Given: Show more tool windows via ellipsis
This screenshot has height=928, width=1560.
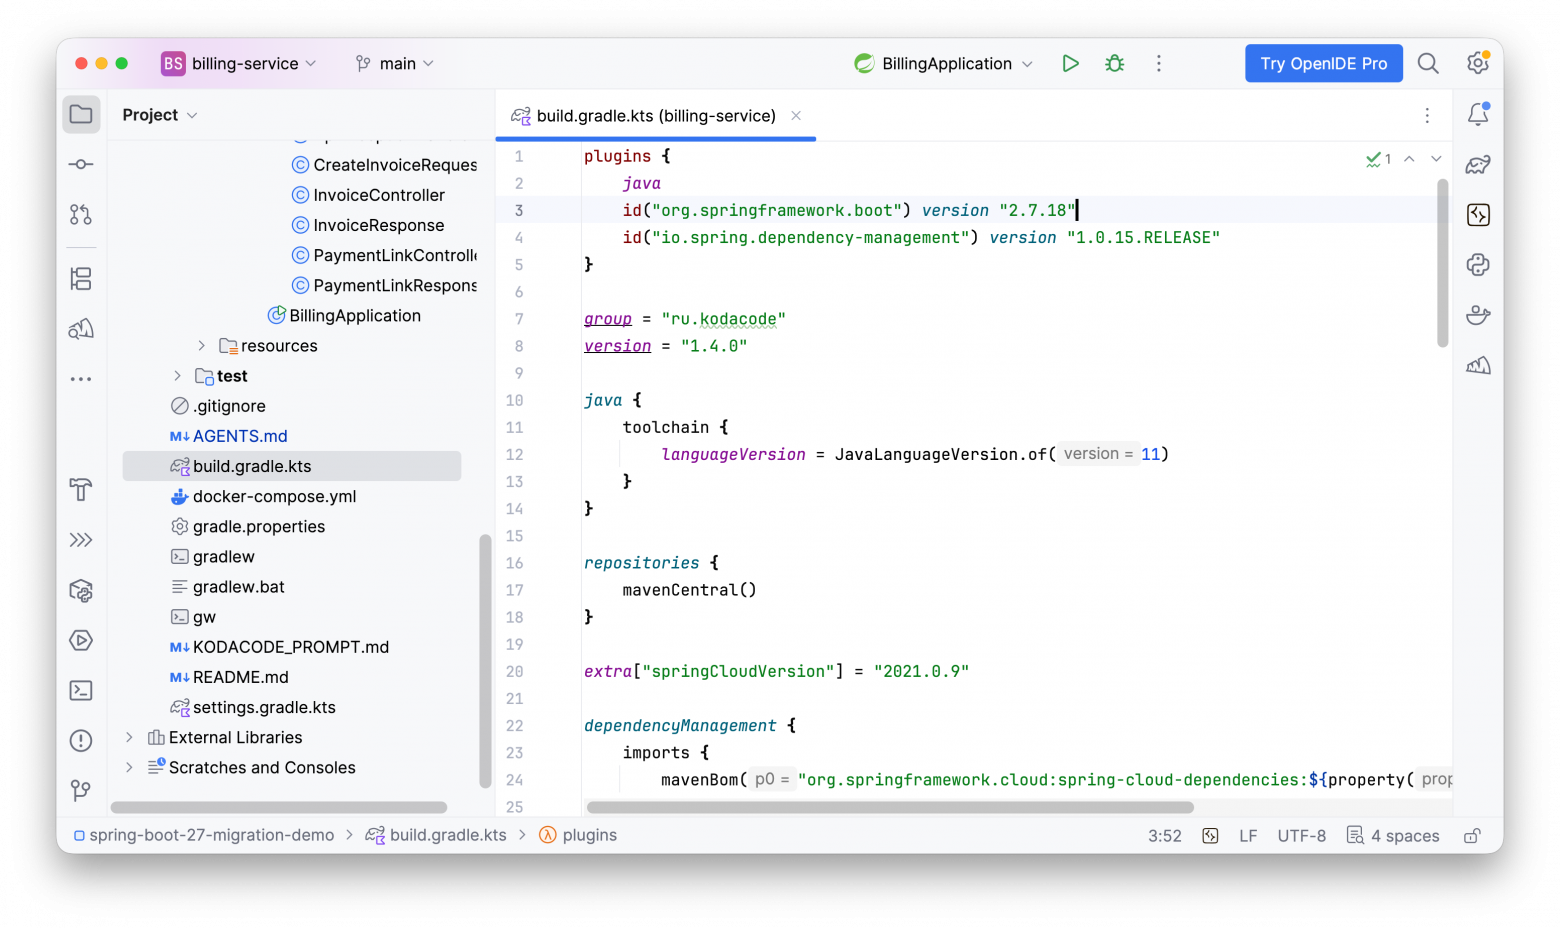Looking at the screenshot, I should 81,379.
